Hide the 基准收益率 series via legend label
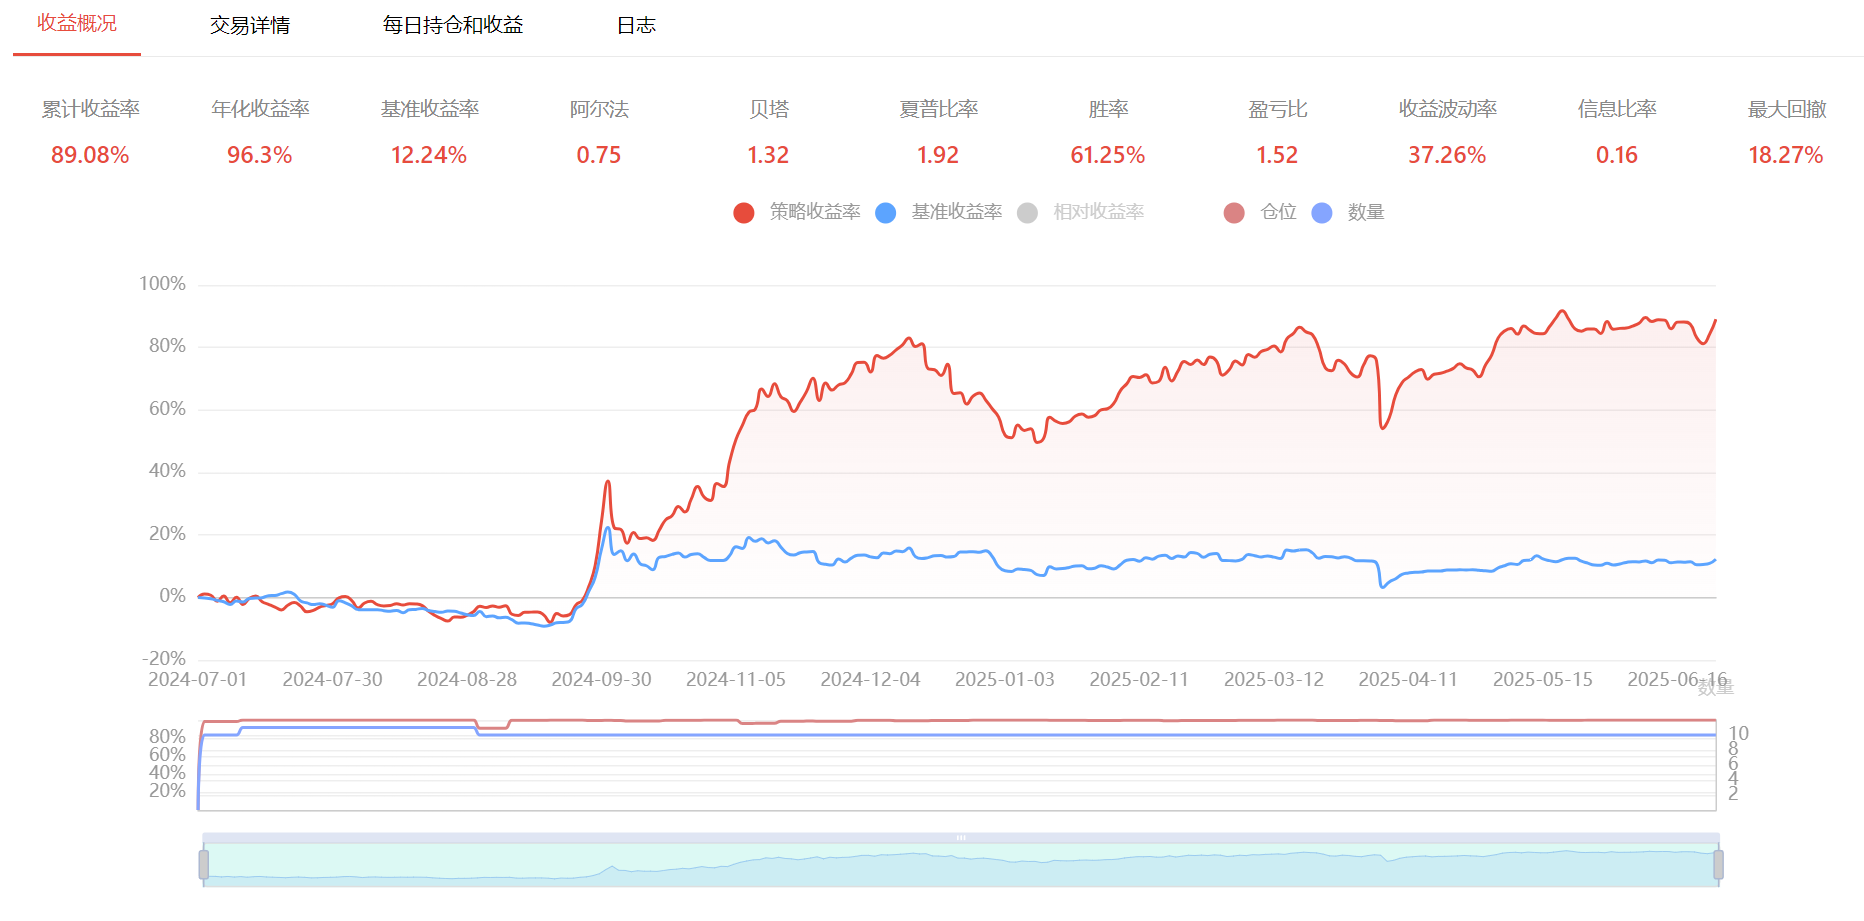This screenshot has width=1864, height=921. click(x=956, y=212)
